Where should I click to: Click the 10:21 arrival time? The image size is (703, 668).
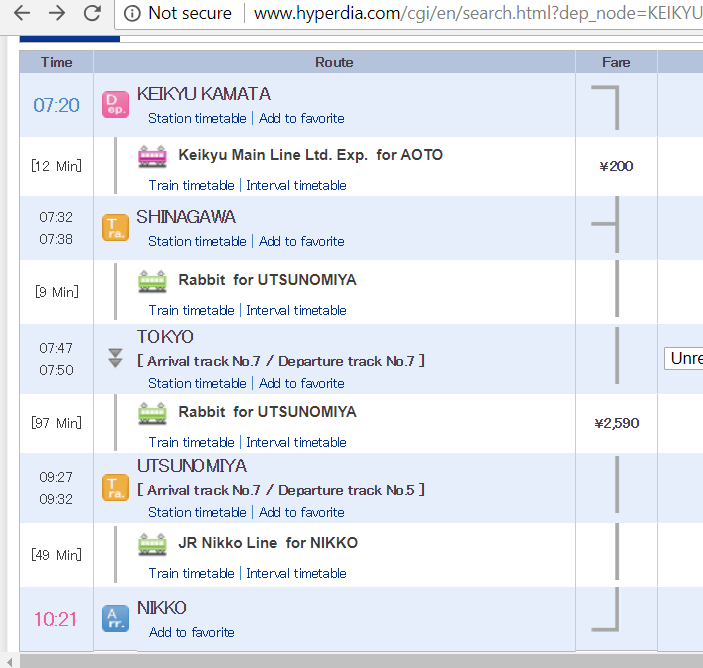(56, 619)
